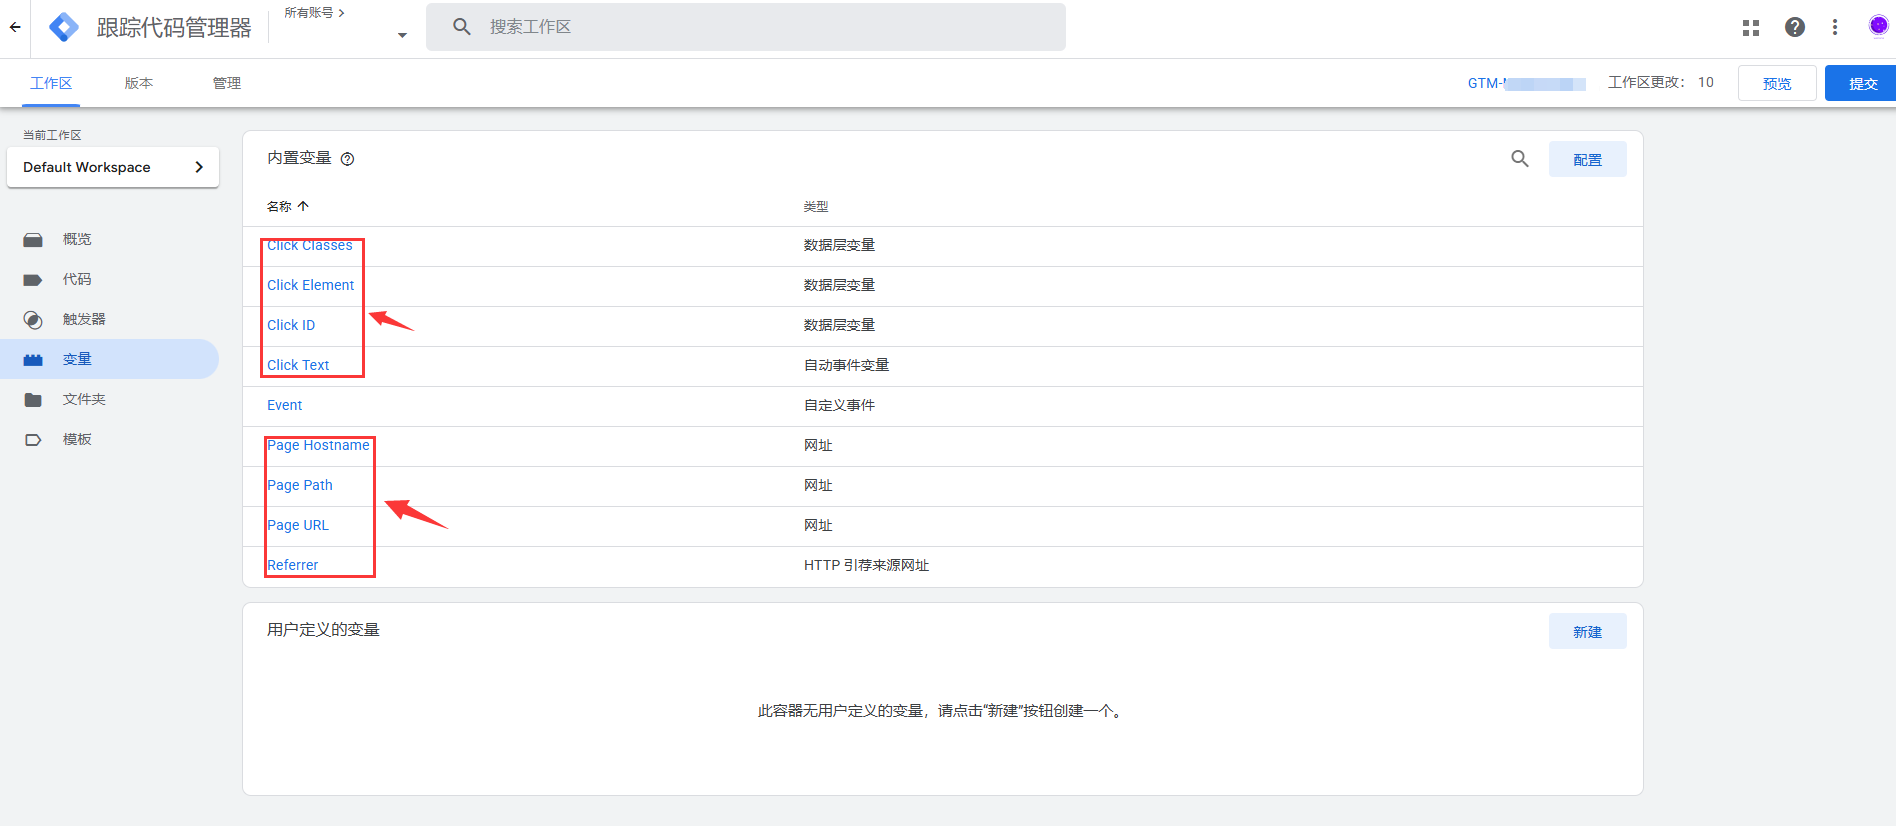Open the Google apps grid
The height and width of the screenshot is (826, 1896).
click(1751, 28)
